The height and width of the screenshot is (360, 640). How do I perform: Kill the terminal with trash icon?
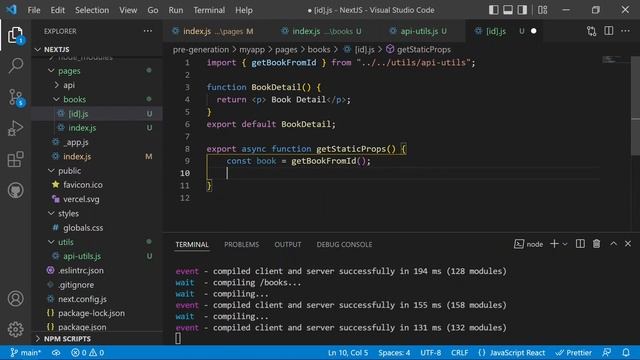pyautogui.click(x=596, y=244)
